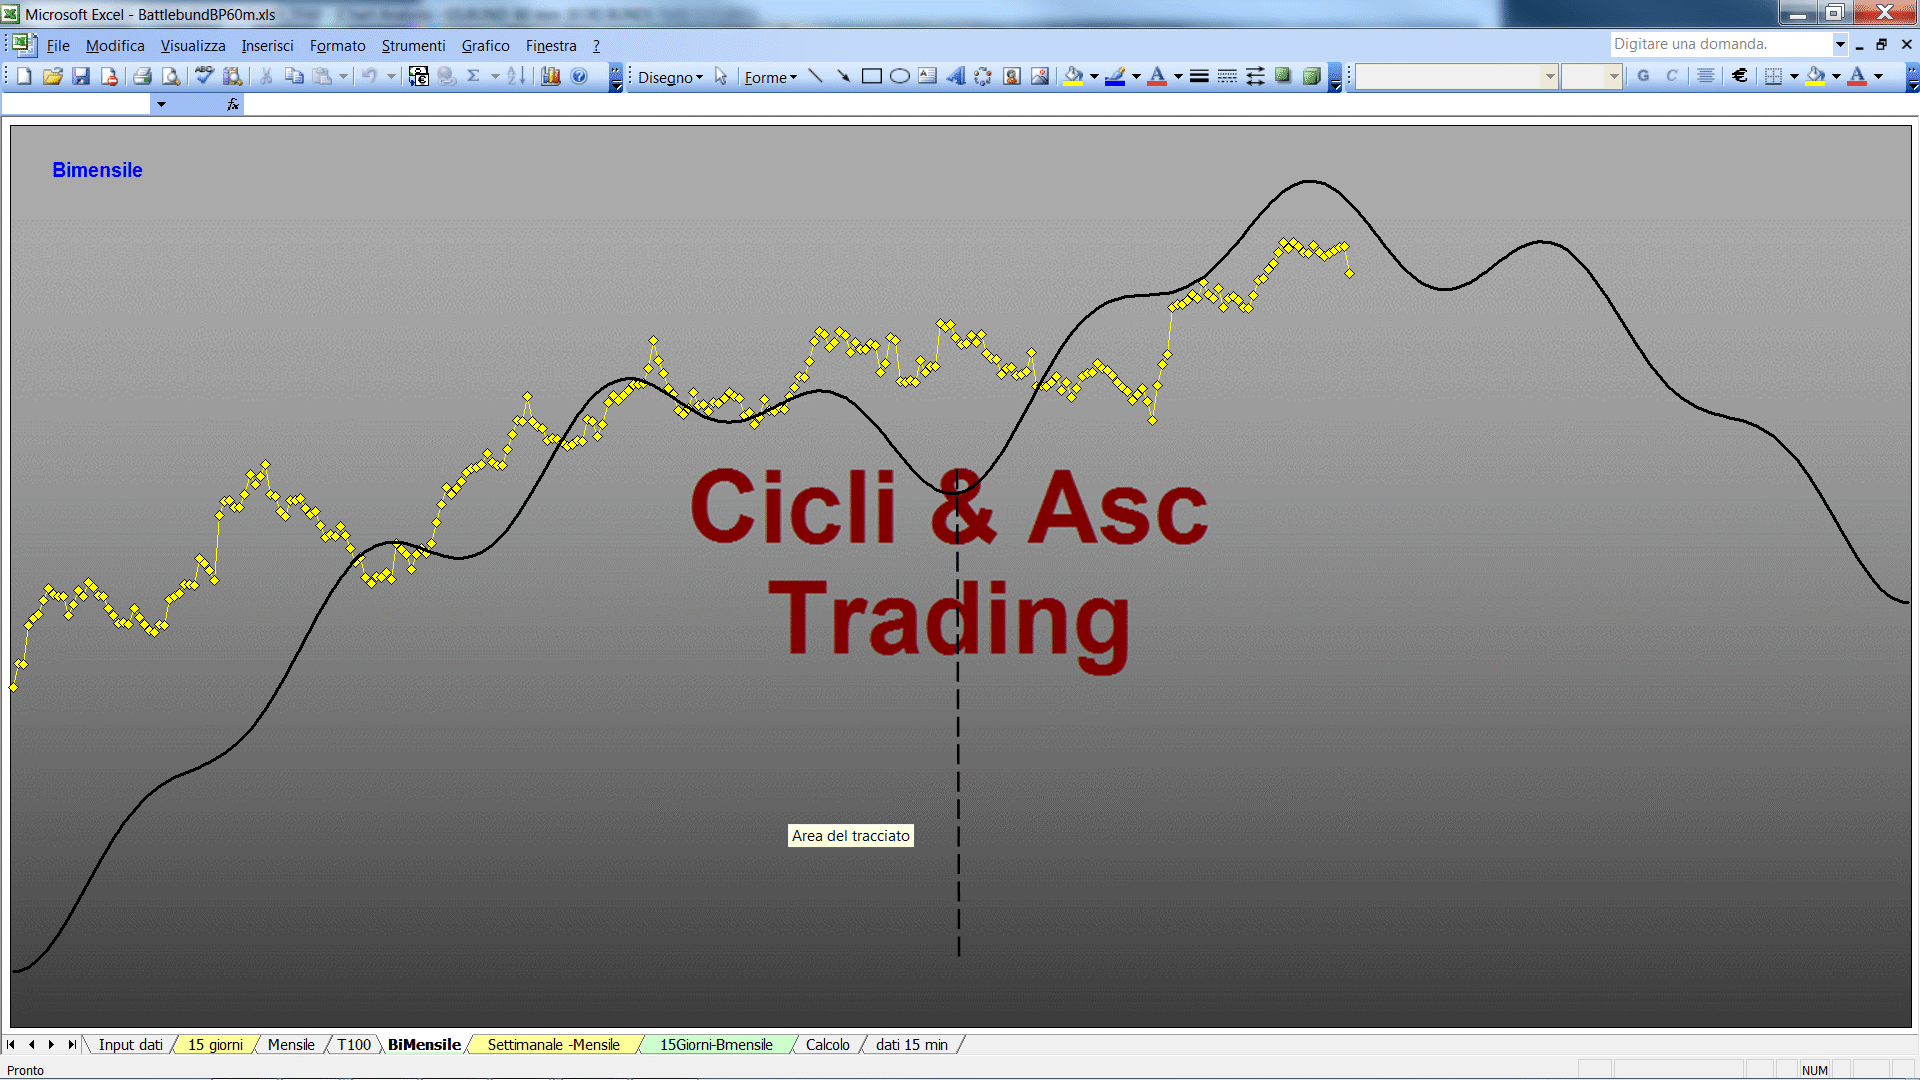This screenshot has width=1920, height=1080.
Task: Select the Rectangle drawing tool
Action: (871, 76)
